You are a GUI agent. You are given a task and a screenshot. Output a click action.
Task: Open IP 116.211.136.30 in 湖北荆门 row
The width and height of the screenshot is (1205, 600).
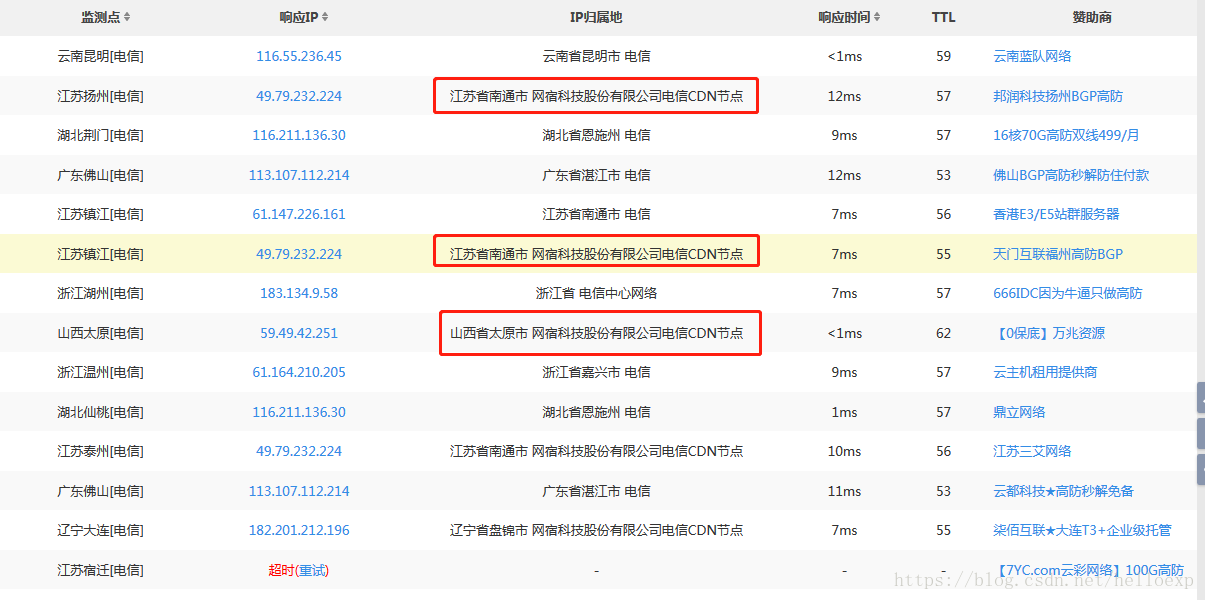click(299, 135)
